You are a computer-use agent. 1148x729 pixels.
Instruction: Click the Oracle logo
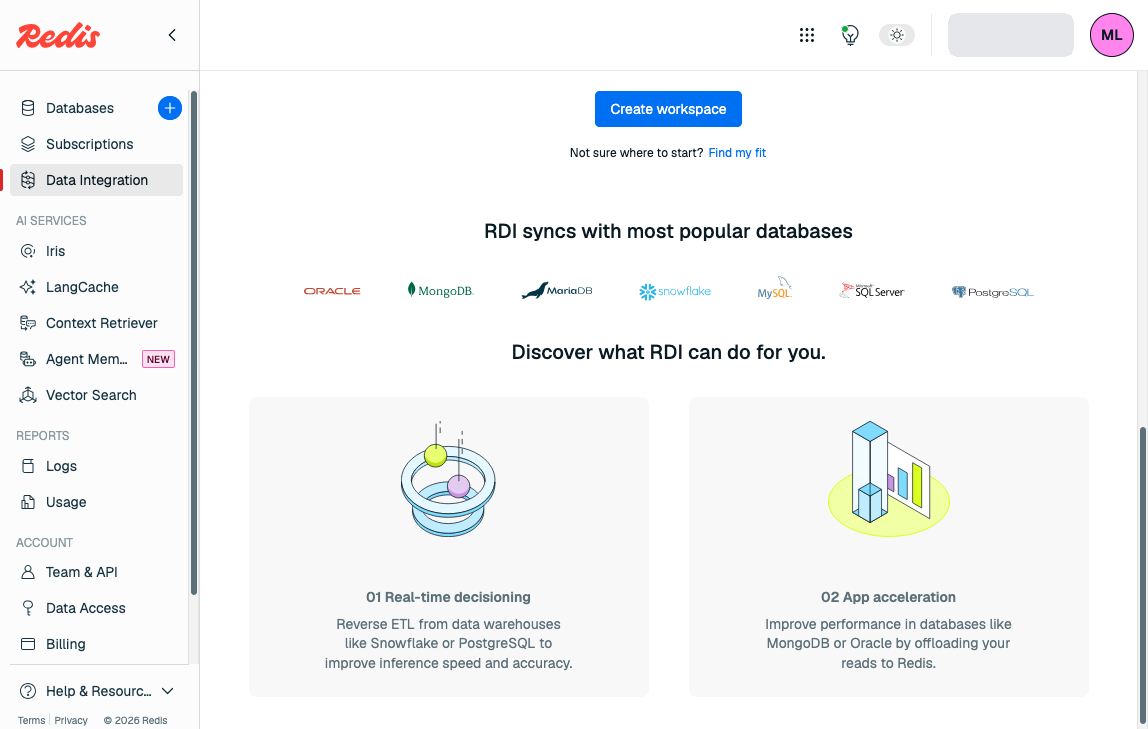332,291
